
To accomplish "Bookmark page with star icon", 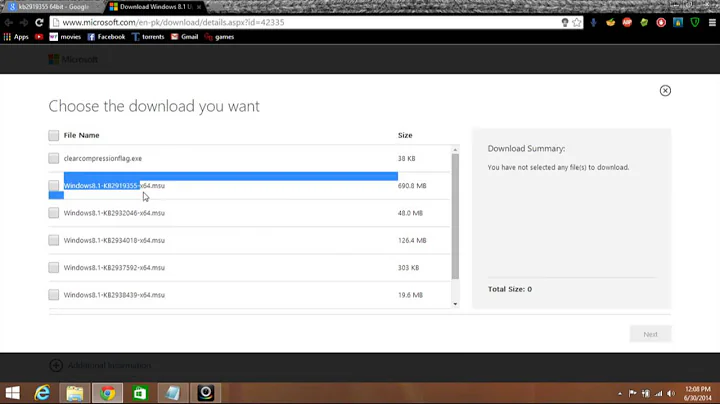I will (577, 22).
